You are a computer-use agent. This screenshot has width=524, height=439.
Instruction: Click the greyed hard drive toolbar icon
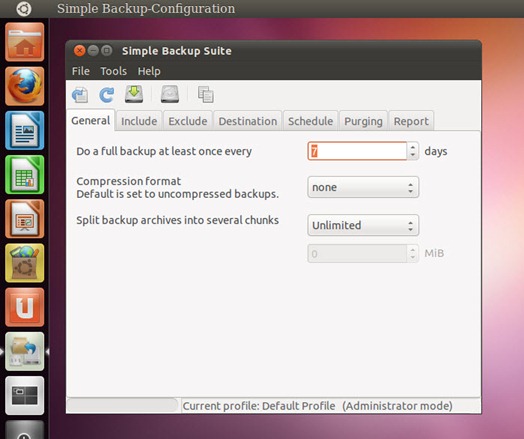[170, 94]
